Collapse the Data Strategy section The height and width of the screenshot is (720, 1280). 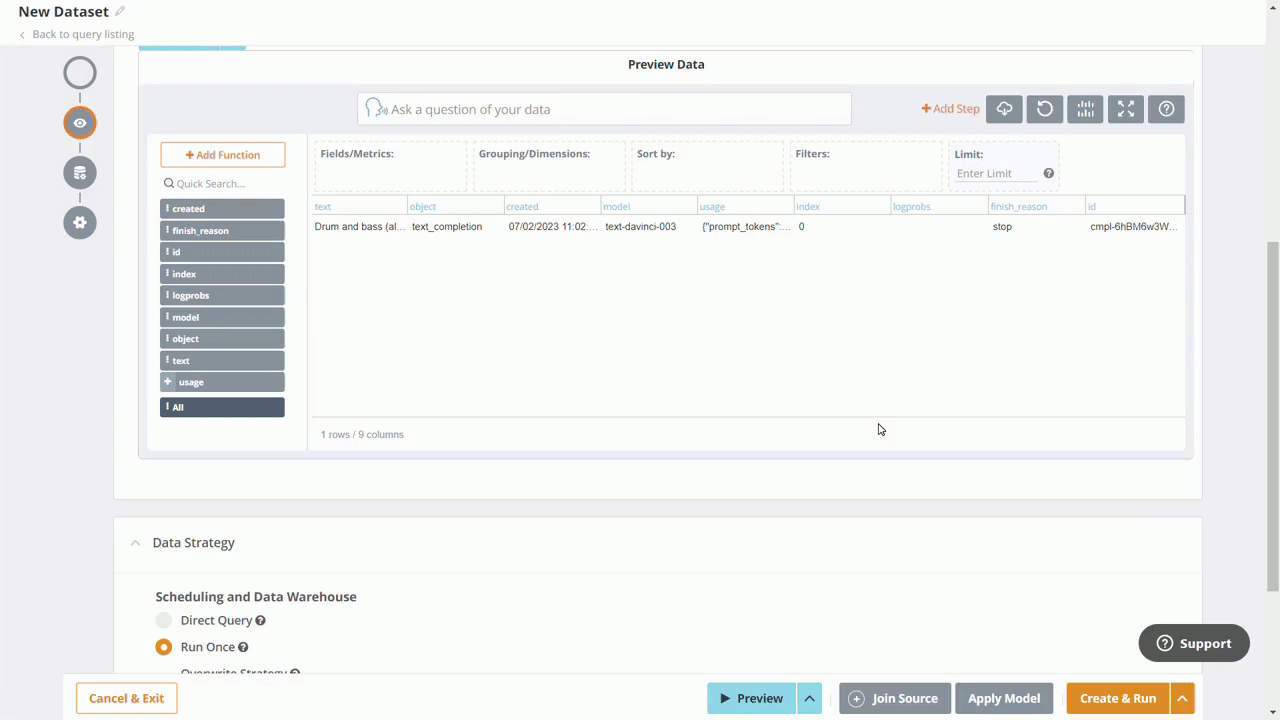pos(135,543)
